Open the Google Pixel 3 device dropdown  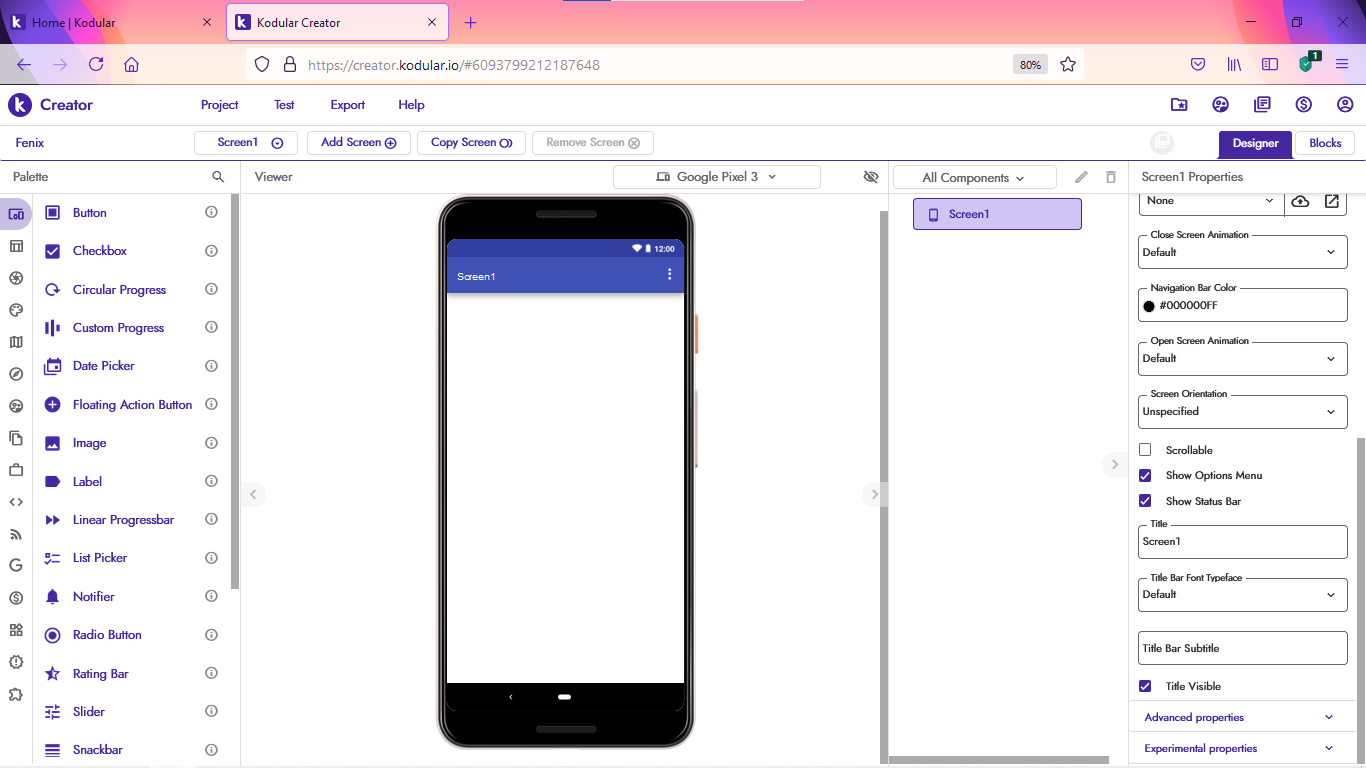click(716, 177)
